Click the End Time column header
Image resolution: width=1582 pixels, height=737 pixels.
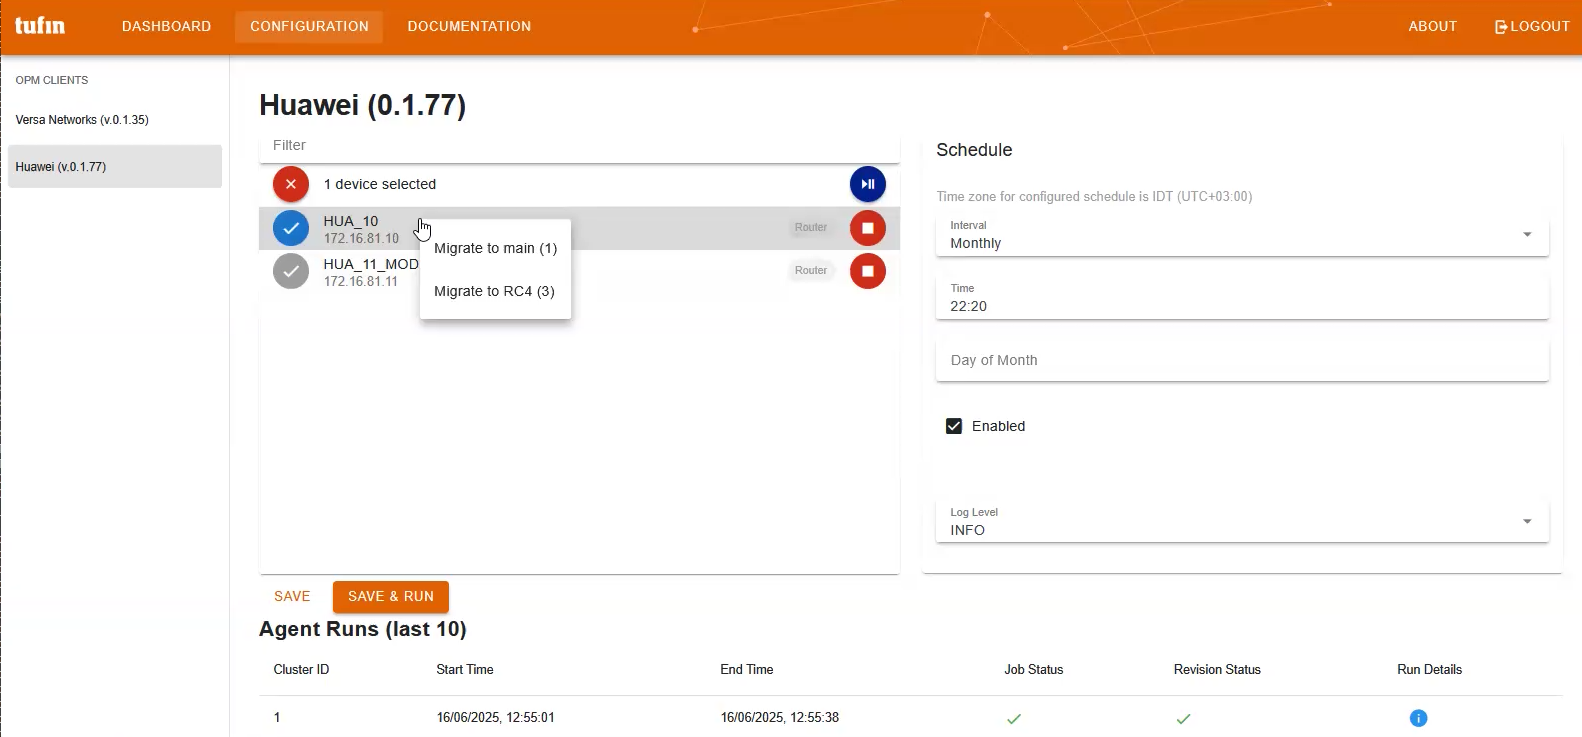[x=747, y=669]
